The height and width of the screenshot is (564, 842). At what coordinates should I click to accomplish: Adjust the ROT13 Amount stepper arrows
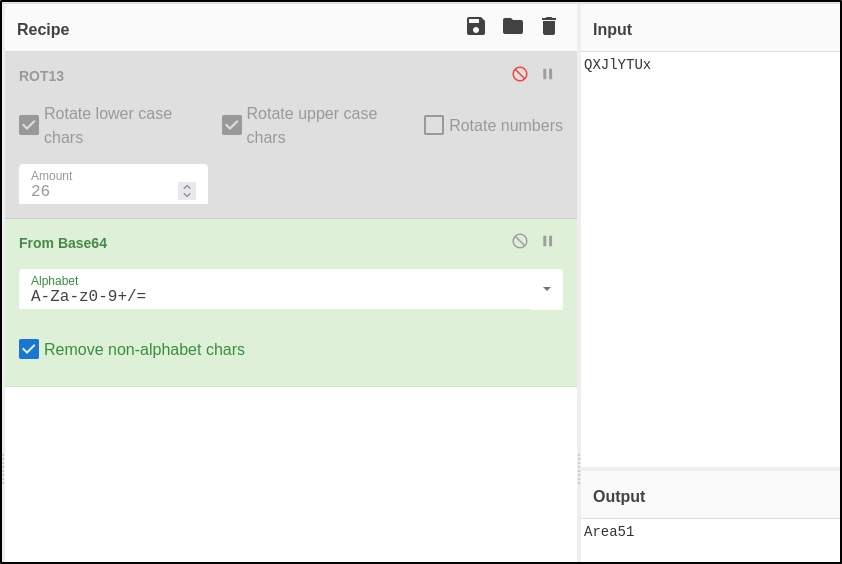[x=187, y=191]
